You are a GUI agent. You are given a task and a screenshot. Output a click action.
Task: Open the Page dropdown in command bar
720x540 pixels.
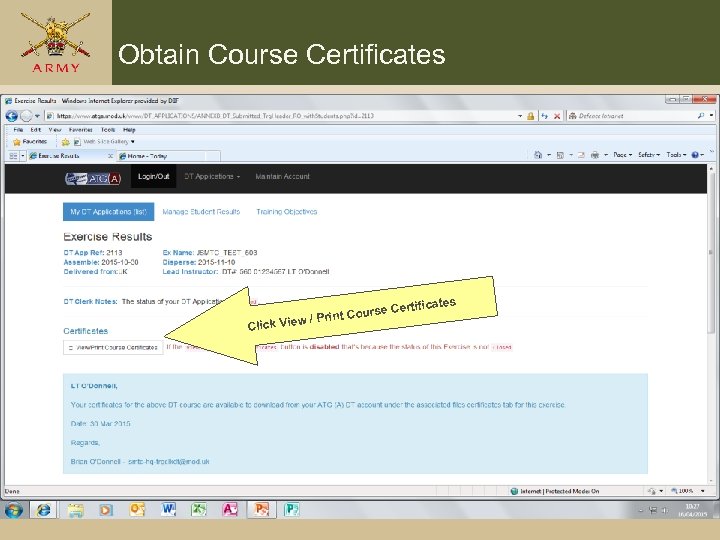(623, 155)
